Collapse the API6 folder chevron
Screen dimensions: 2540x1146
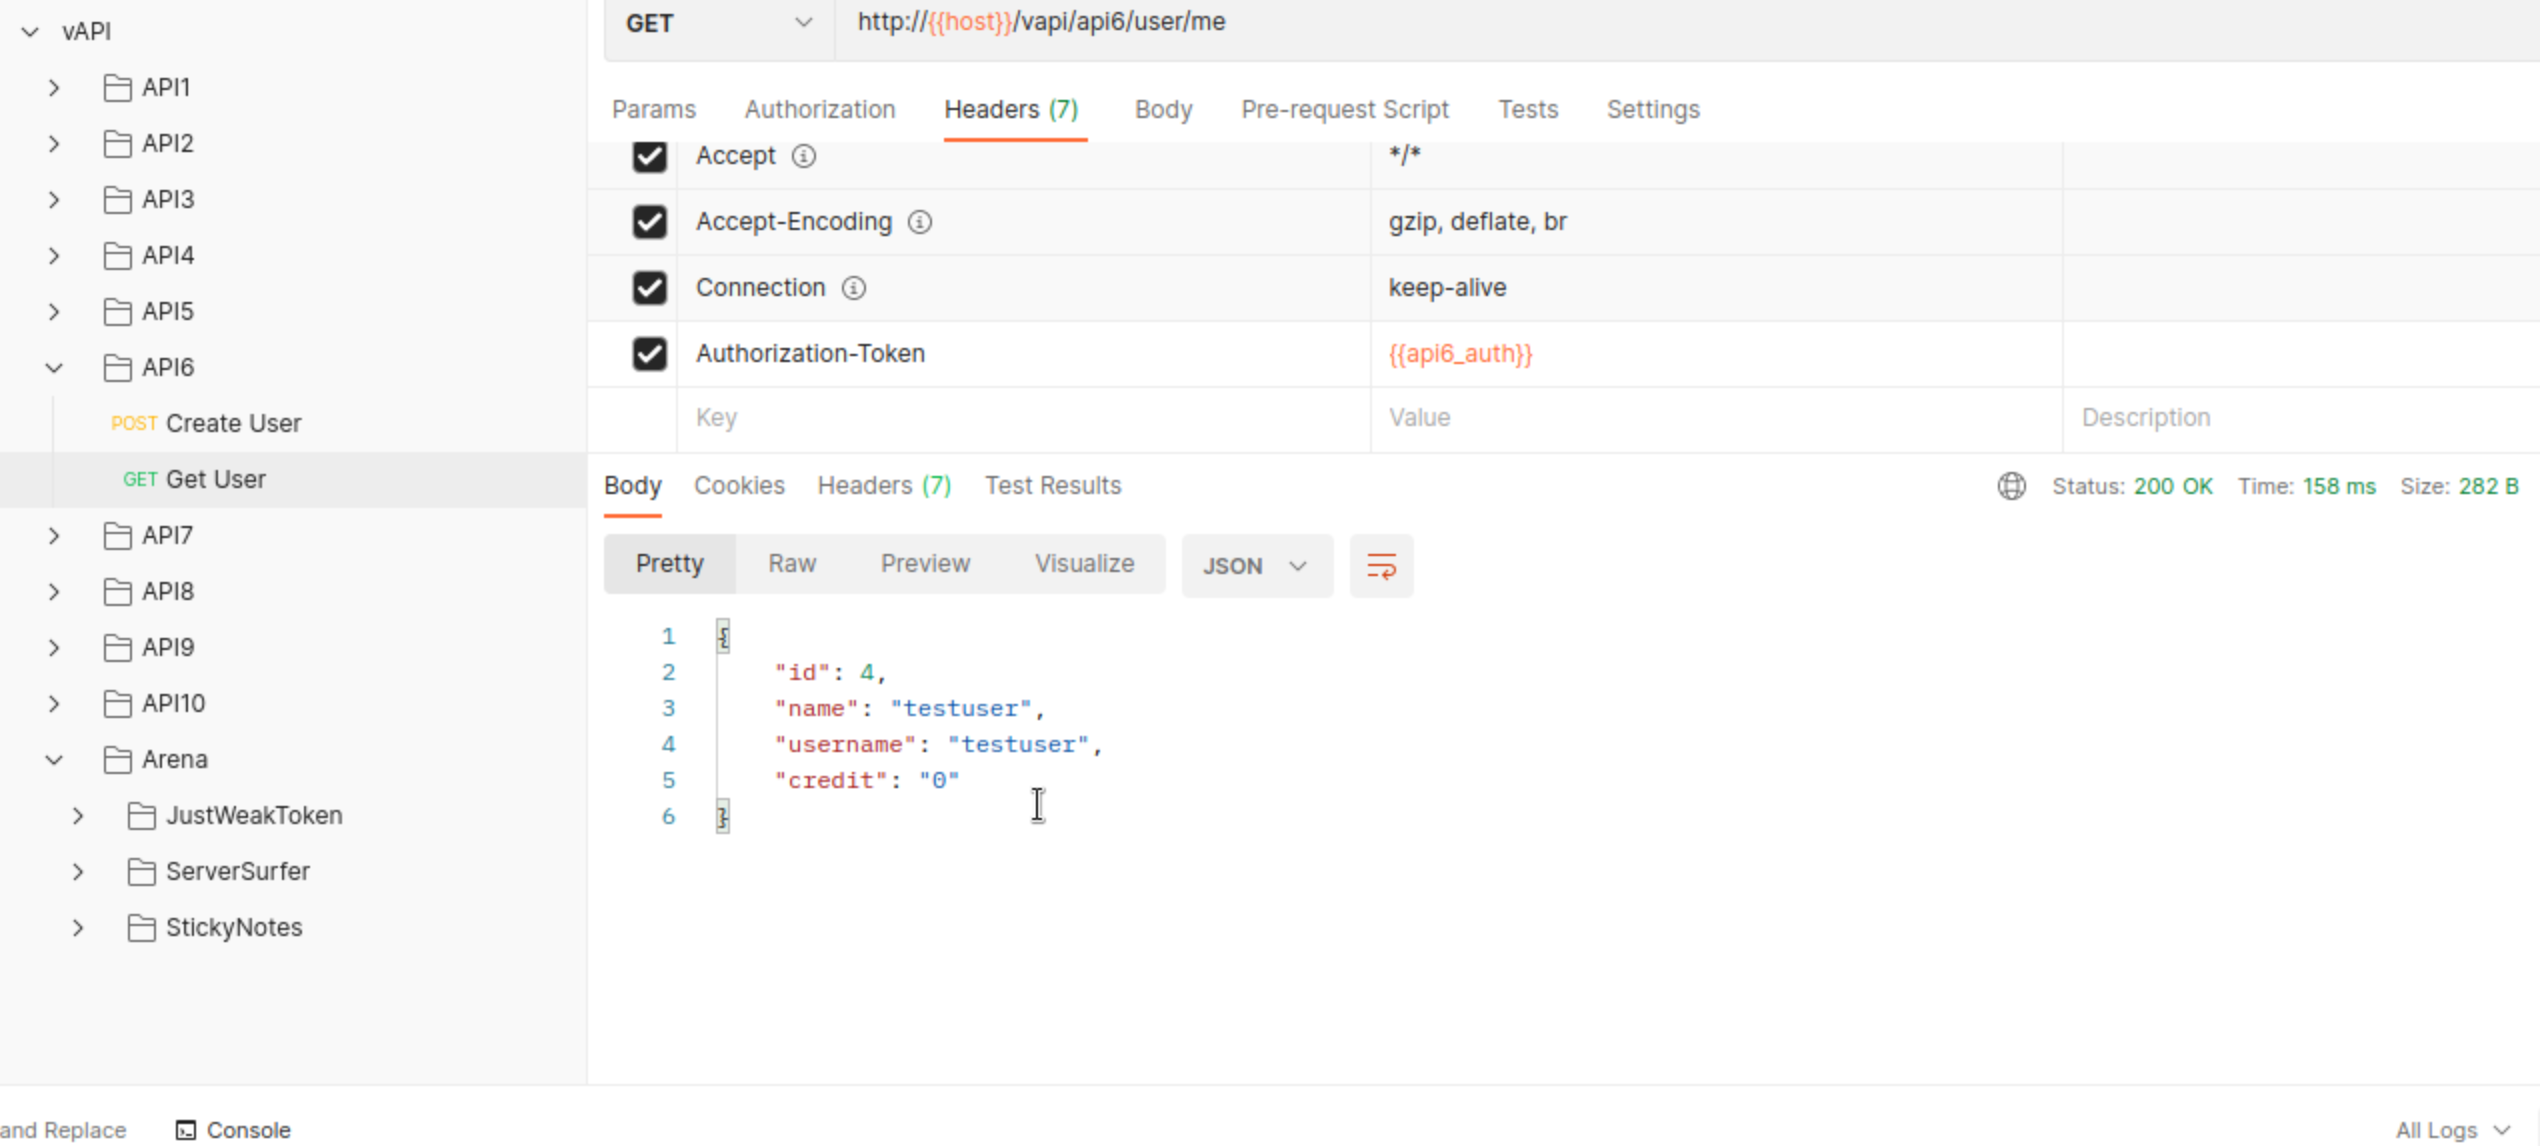(x=54, y=368)
